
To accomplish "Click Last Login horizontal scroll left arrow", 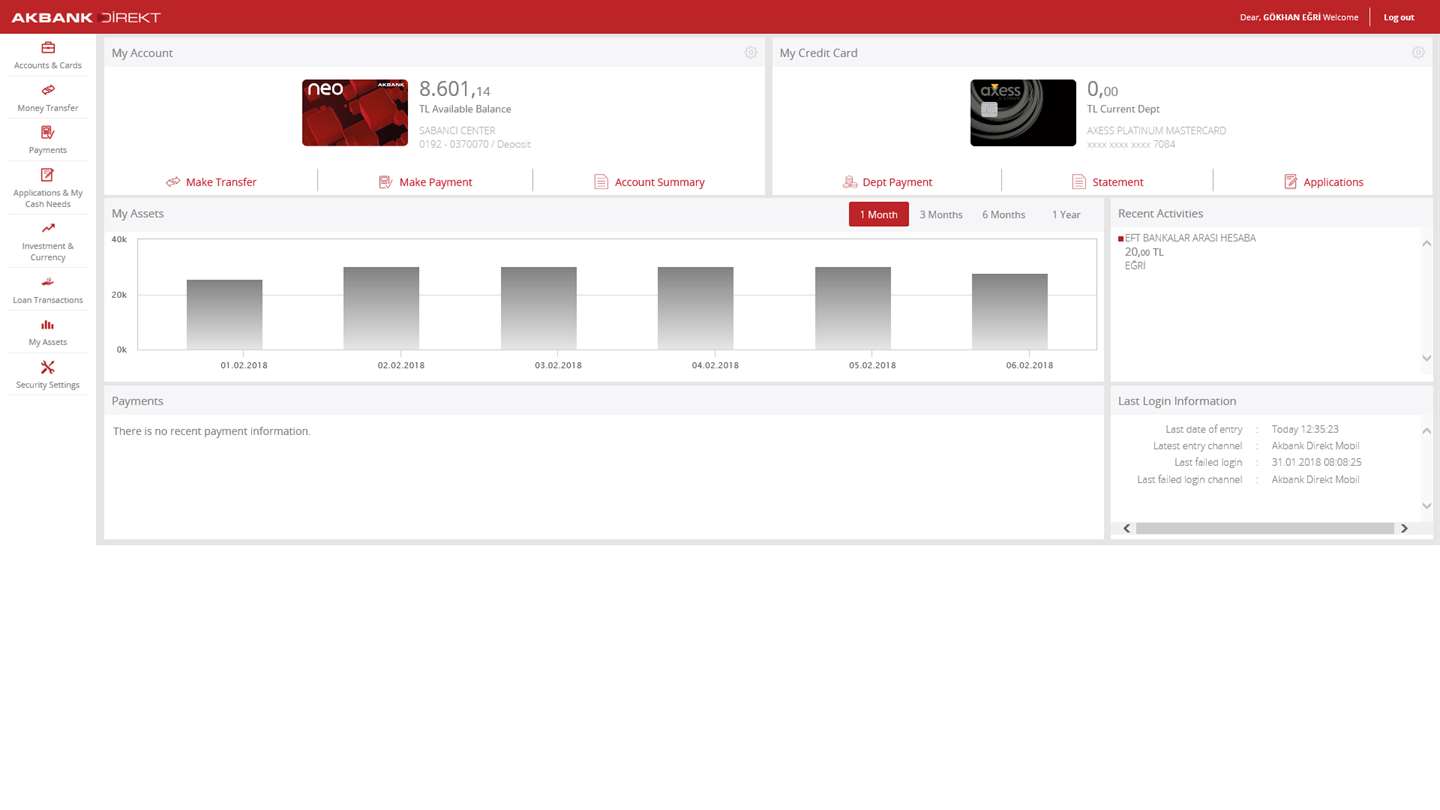I will pos(1127,528).
